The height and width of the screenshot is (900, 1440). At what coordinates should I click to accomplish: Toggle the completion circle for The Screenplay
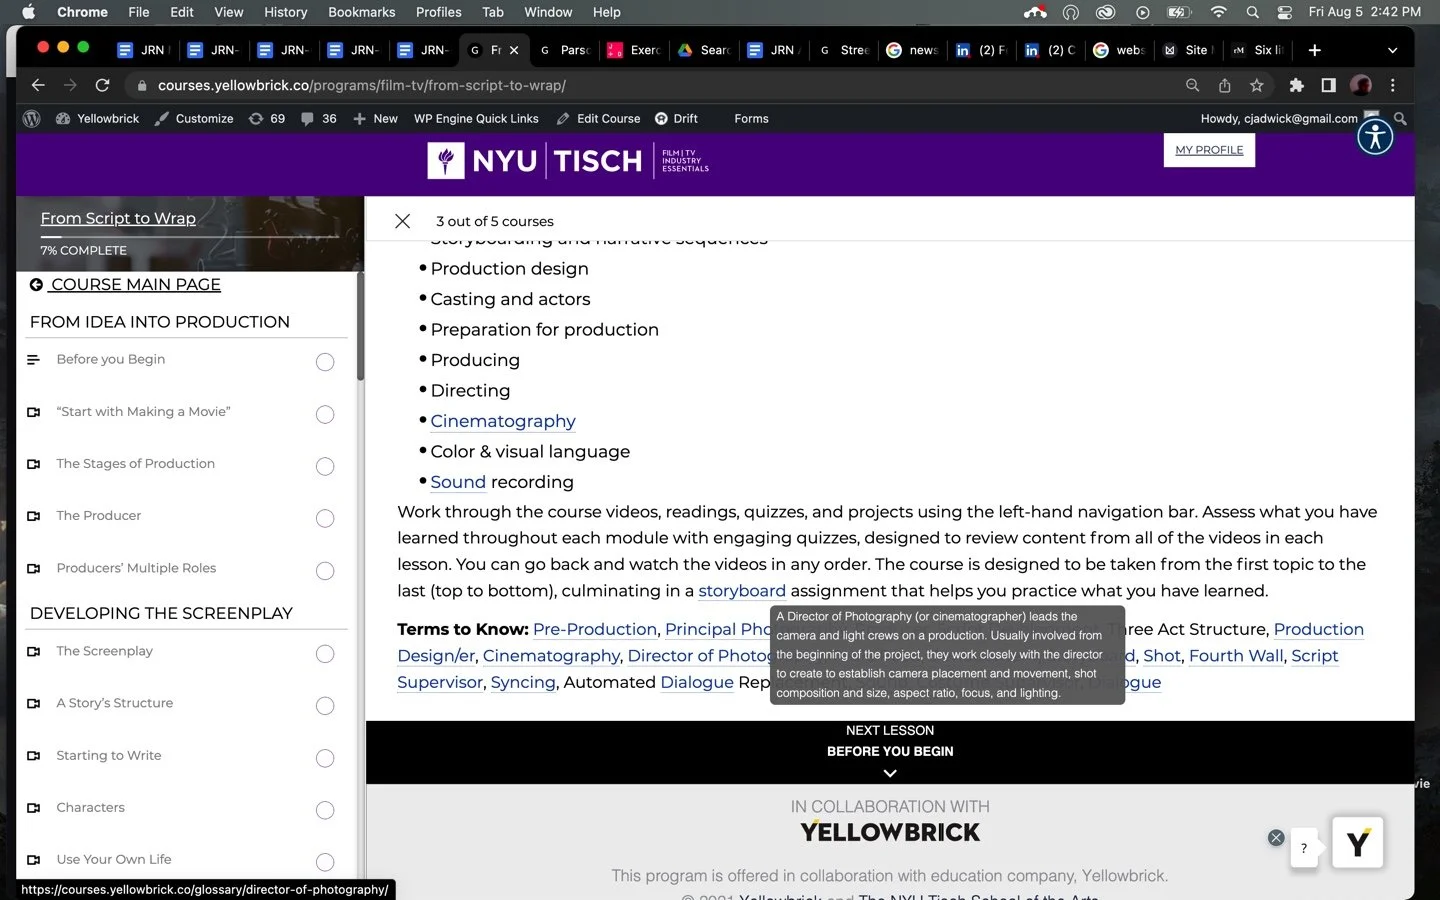coord(324,654)
